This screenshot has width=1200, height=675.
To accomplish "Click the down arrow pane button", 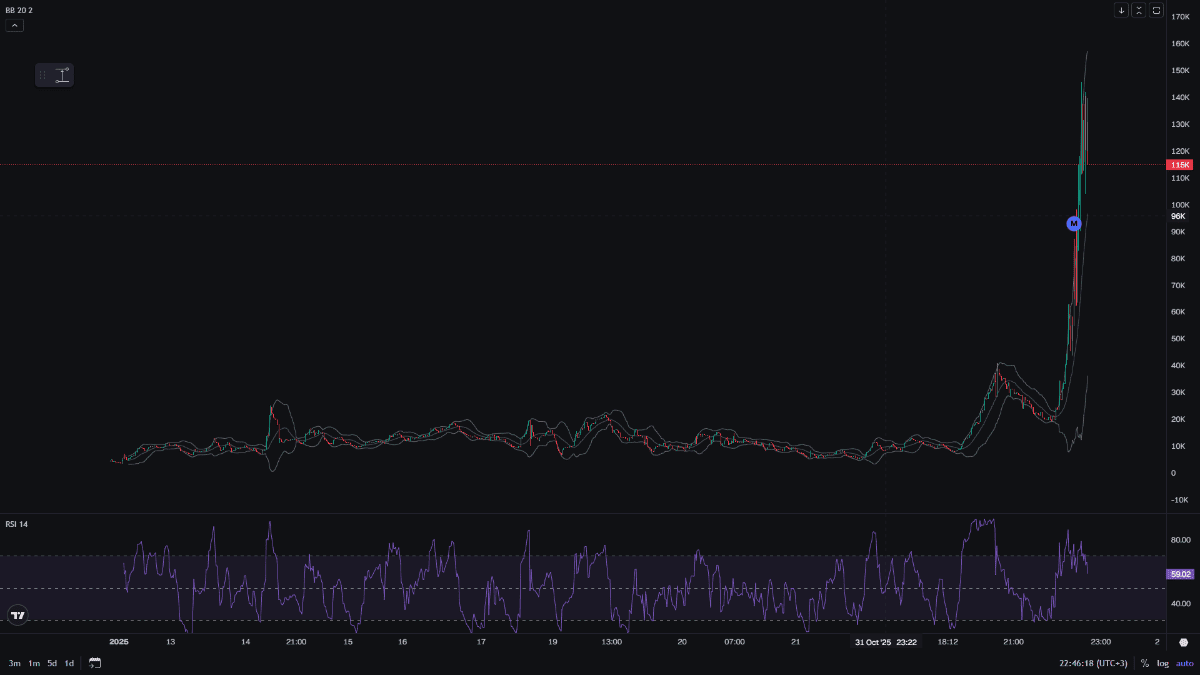I will 1121,10.
